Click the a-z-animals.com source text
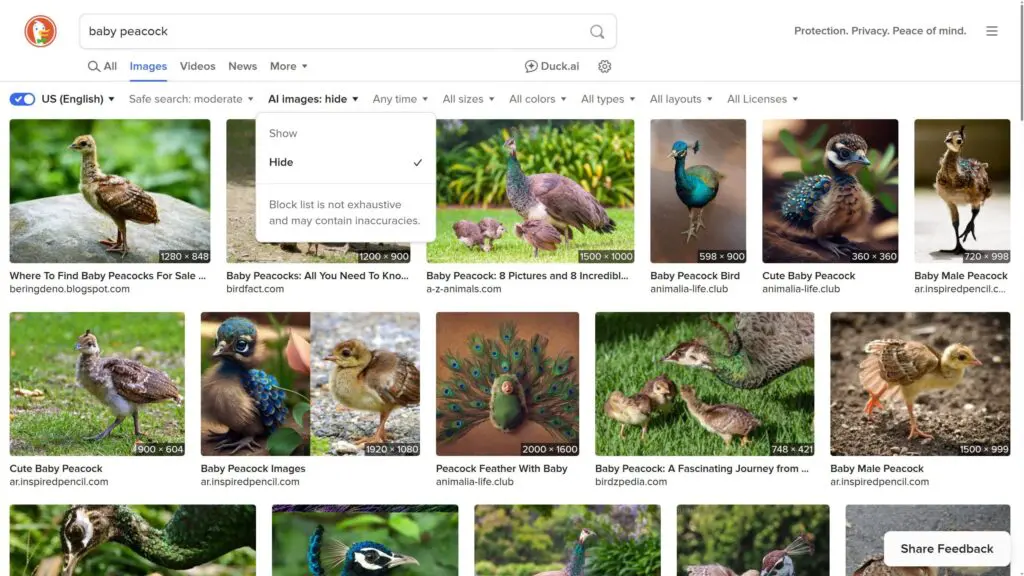Screen dimensions: 1024x576 (464, 289)
